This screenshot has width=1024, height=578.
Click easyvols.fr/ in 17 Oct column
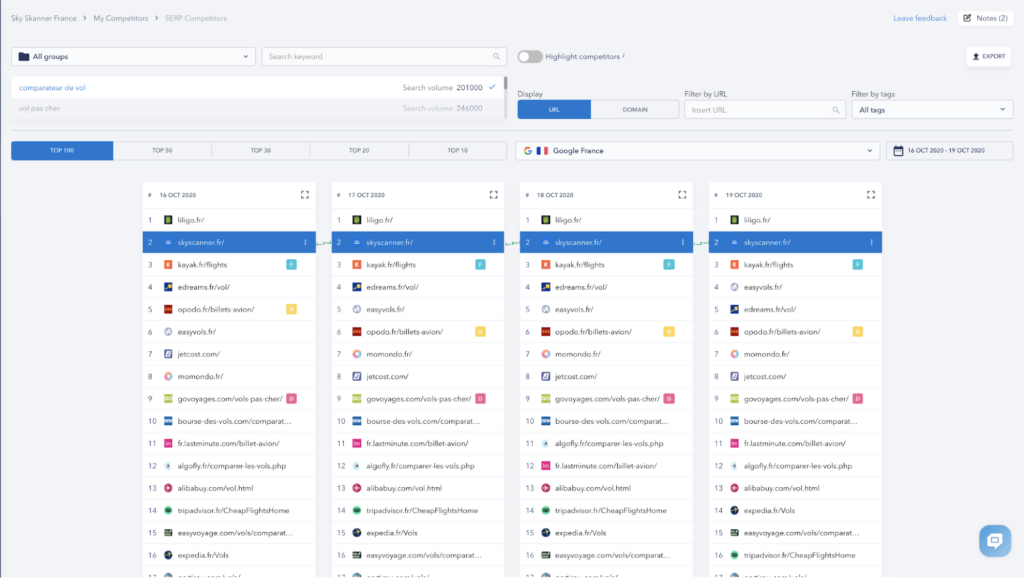pos(385,309)
